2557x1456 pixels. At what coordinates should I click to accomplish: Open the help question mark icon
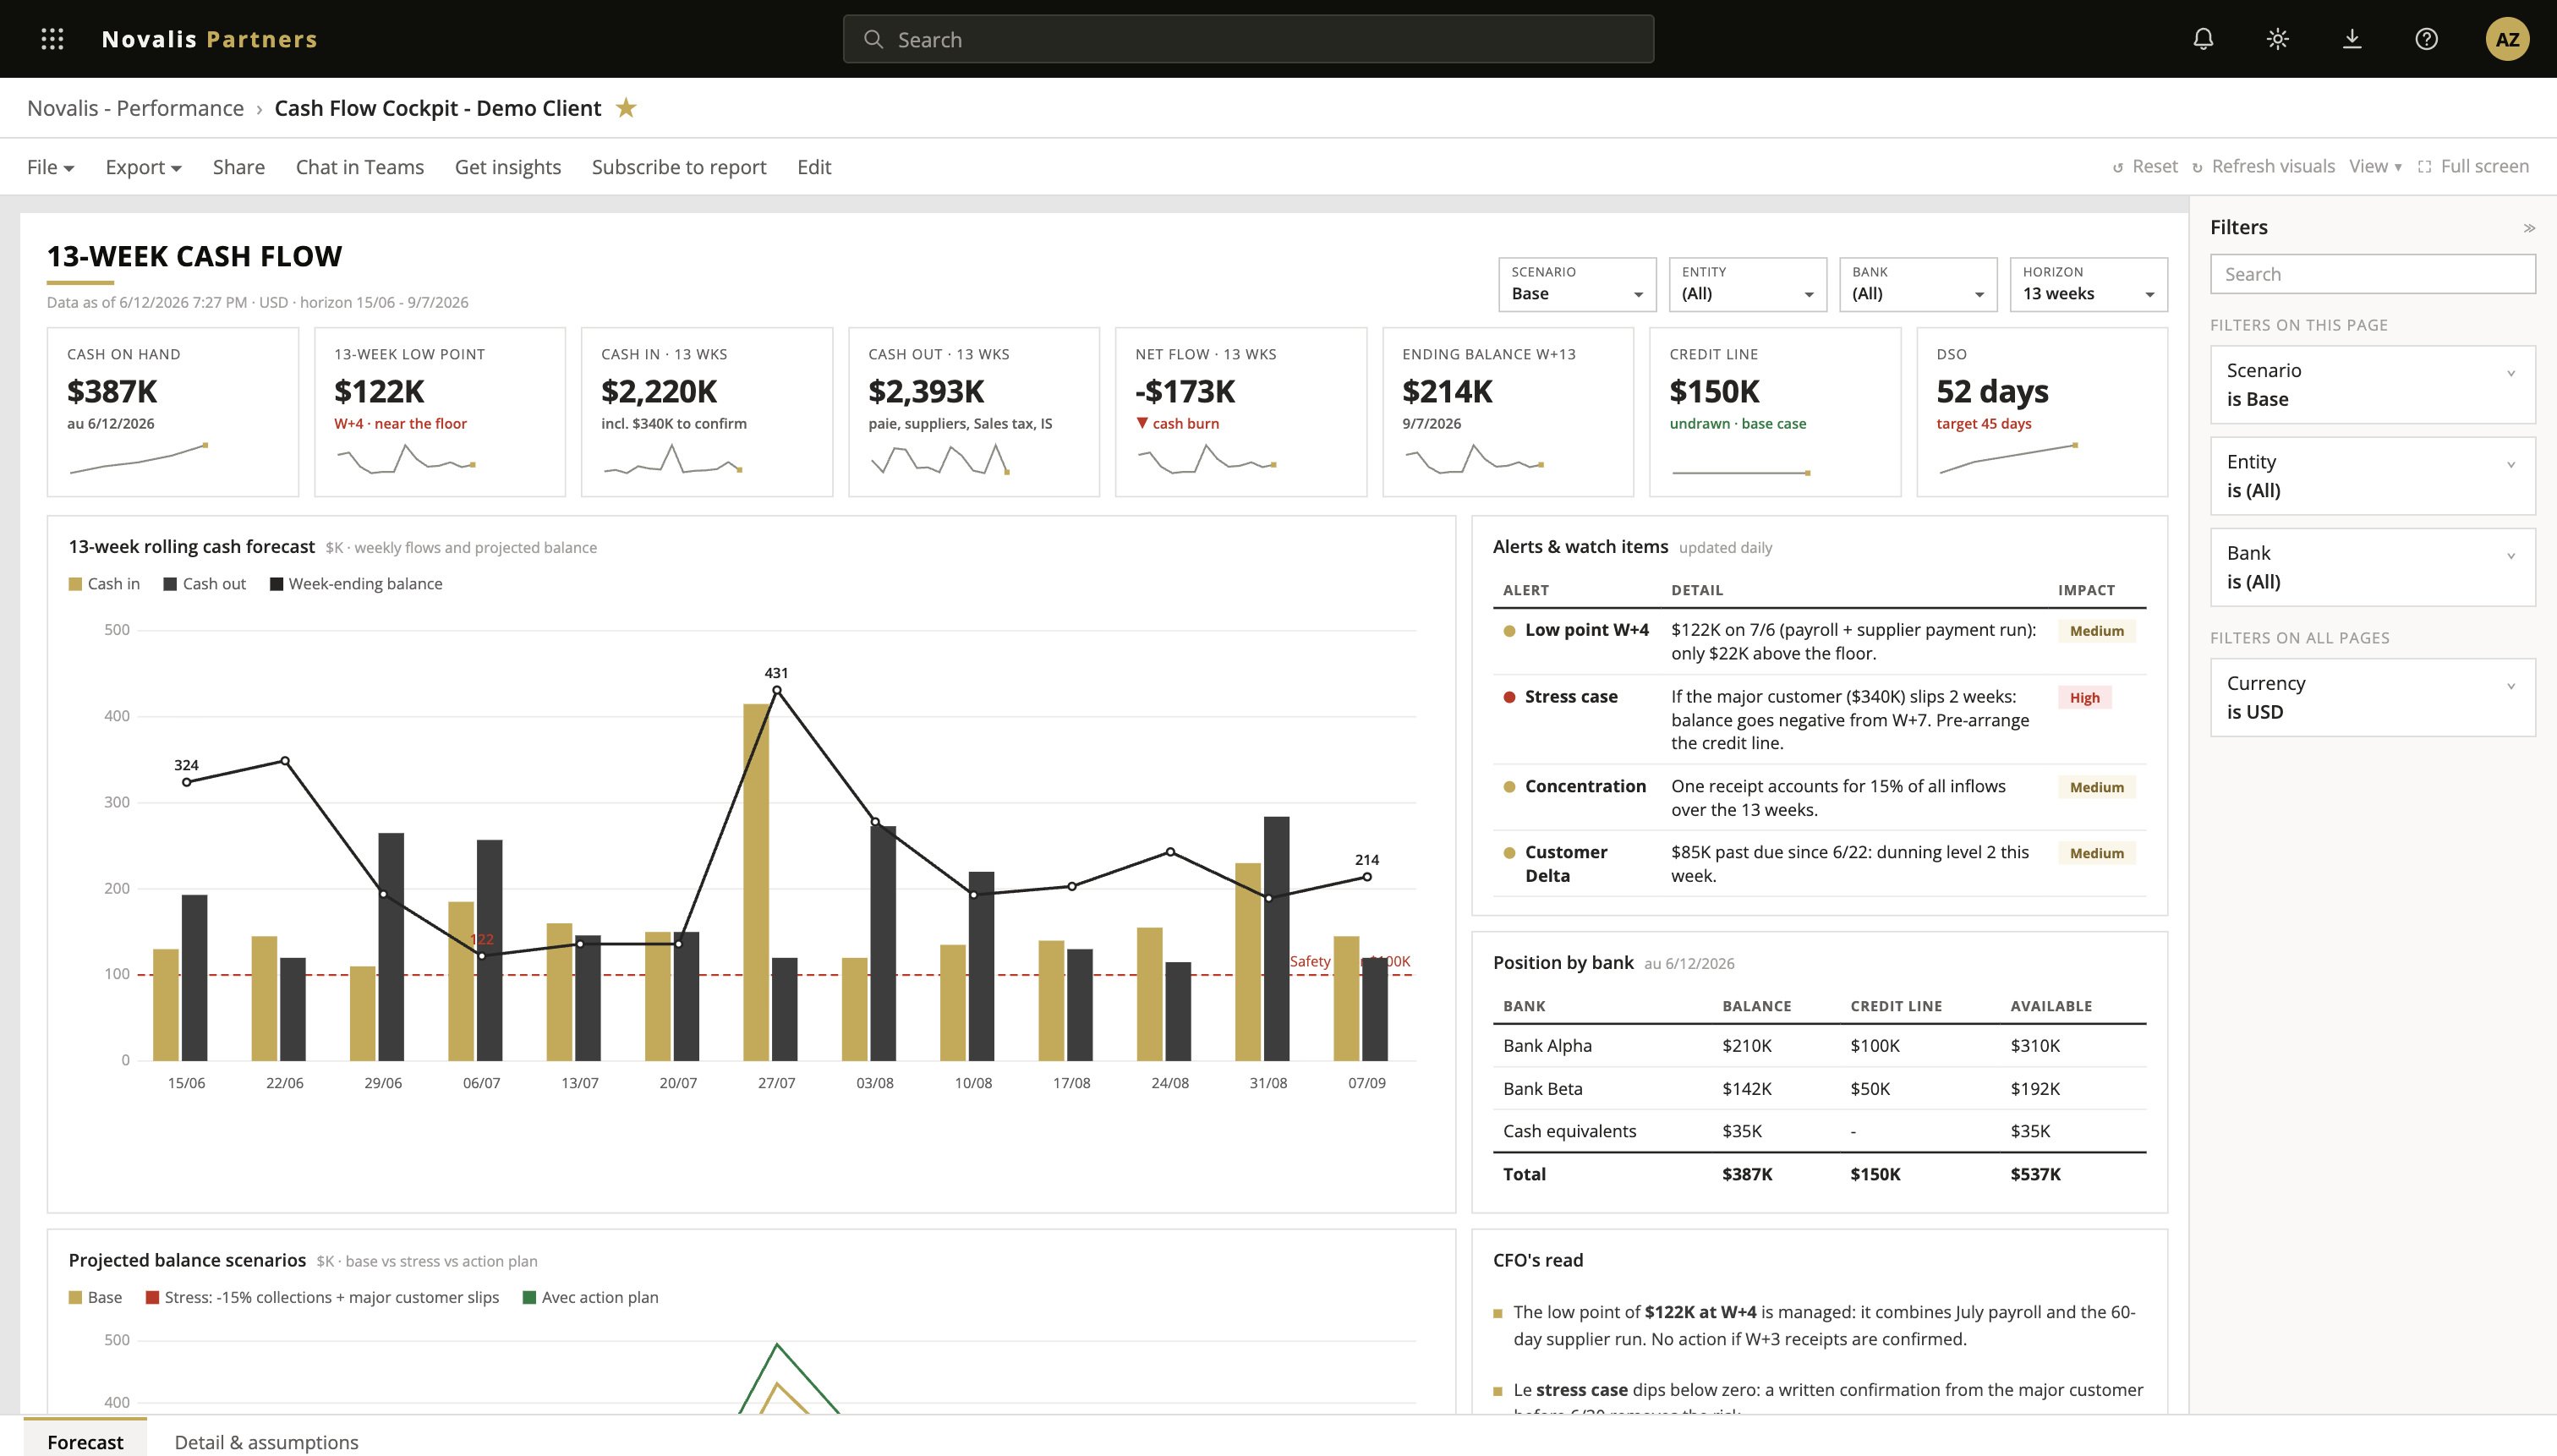click(x=2426, y=39)
